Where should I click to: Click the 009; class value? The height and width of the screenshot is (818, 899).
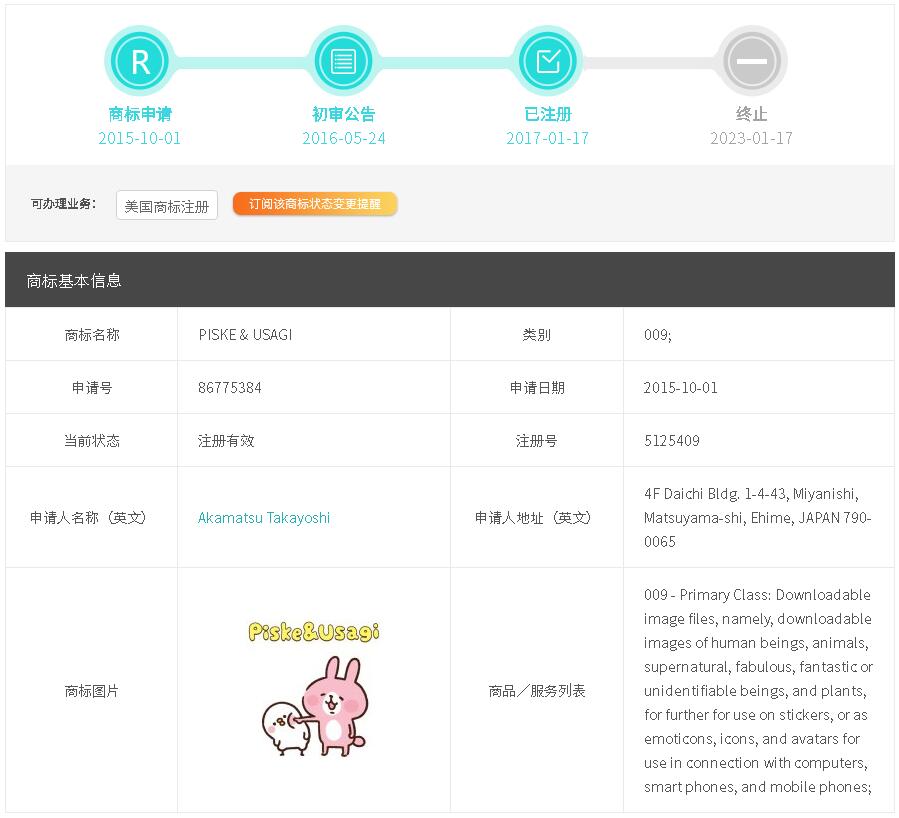tap(658, 335)
